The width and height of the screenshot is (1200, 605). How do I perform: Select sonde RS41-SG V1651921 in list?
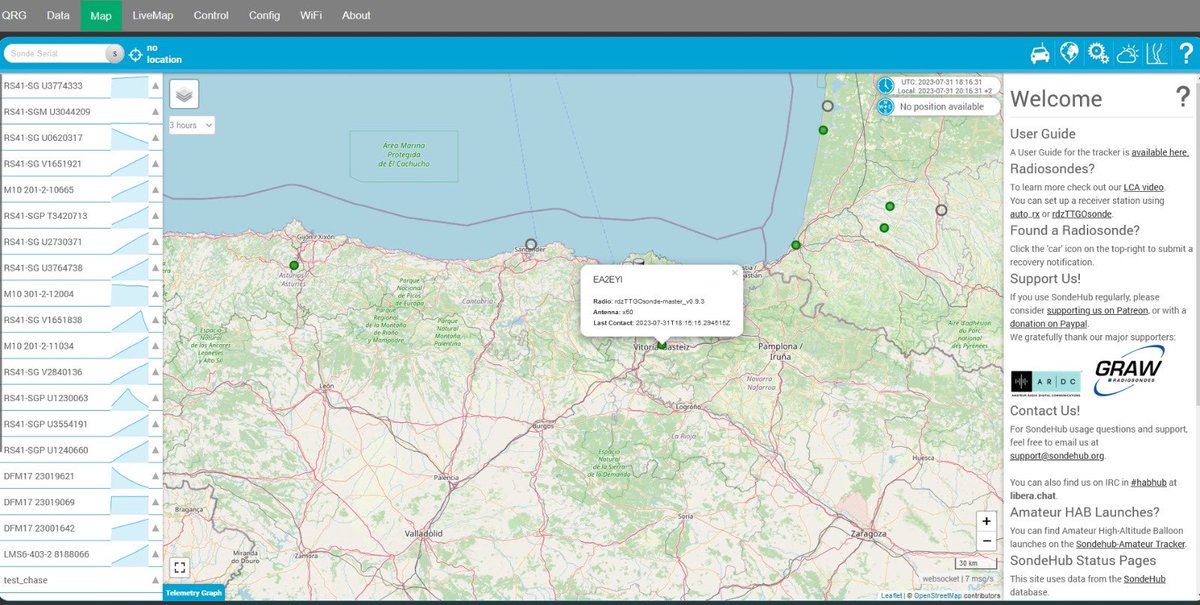point(81,164)
